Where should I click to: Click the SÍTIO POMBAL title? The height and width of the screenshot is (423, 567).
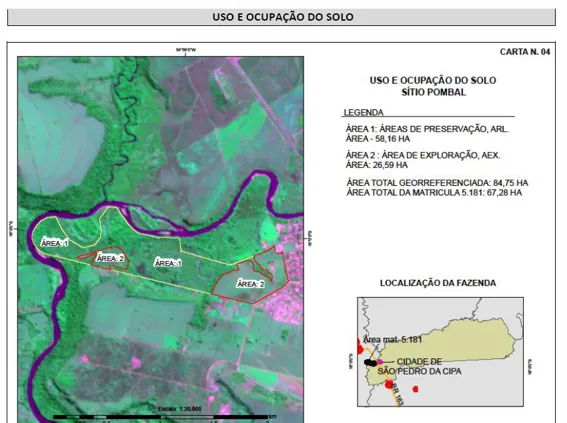click(434, 92)
